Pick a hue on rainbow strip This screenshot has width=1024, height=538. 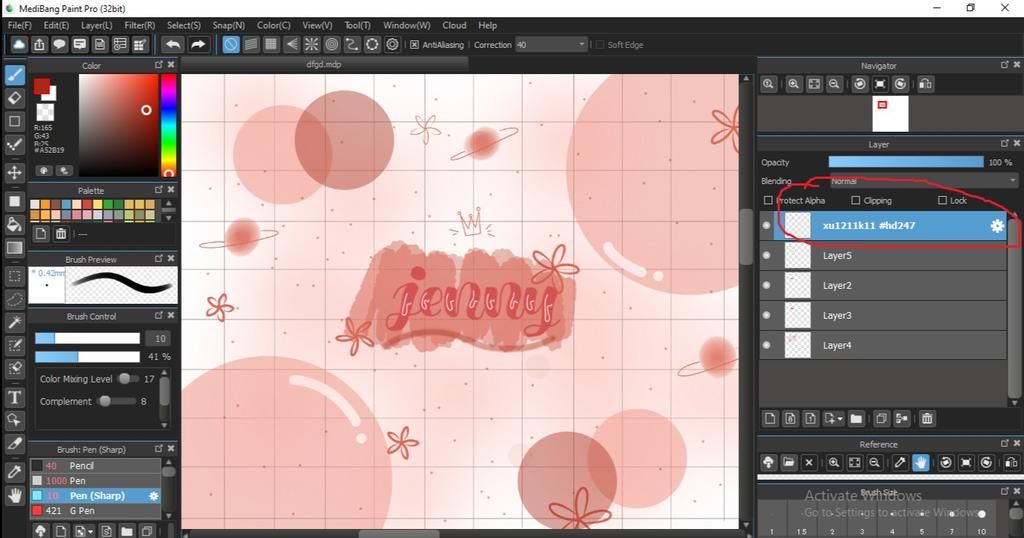point(168,125)
